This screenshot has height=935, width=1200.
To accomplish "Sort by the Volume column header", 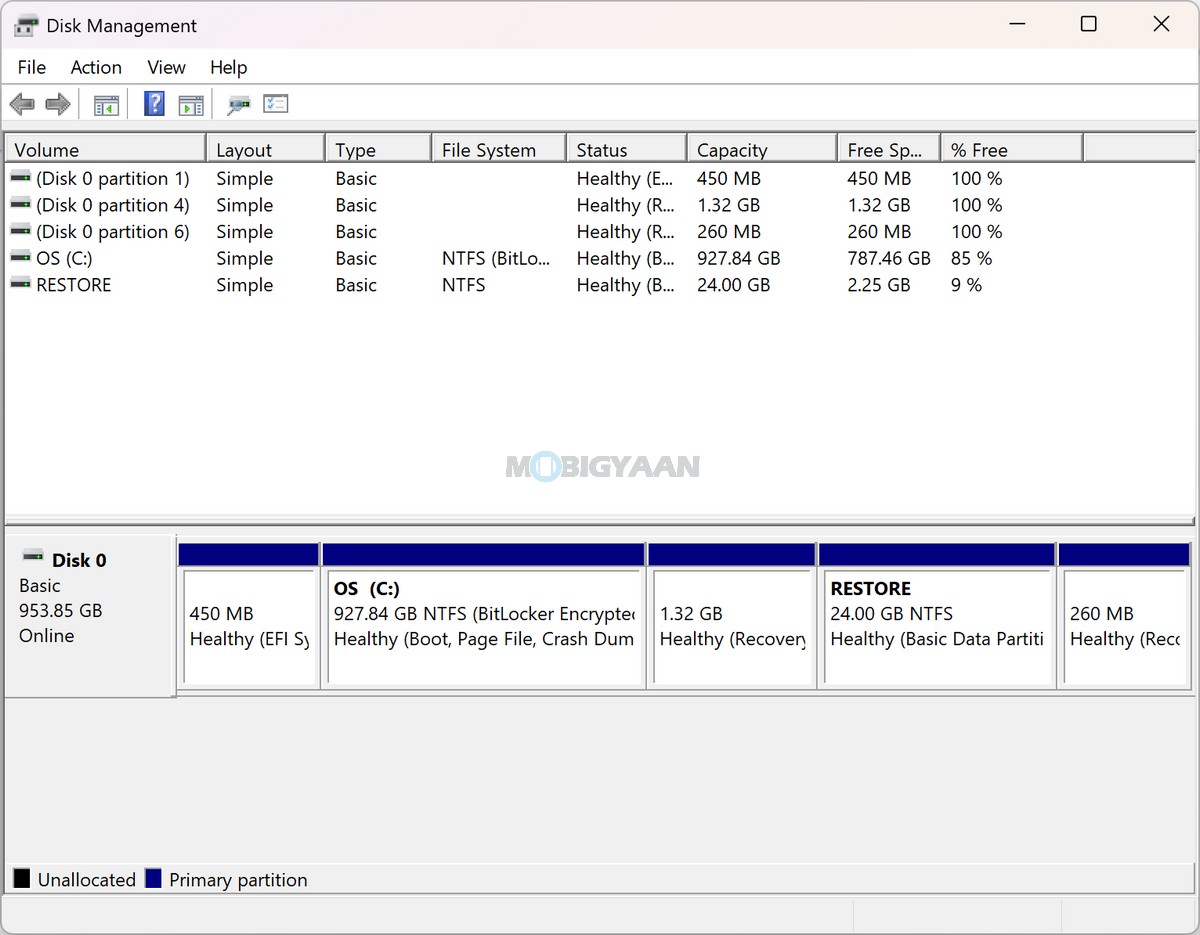I will (x=105, y=149).
